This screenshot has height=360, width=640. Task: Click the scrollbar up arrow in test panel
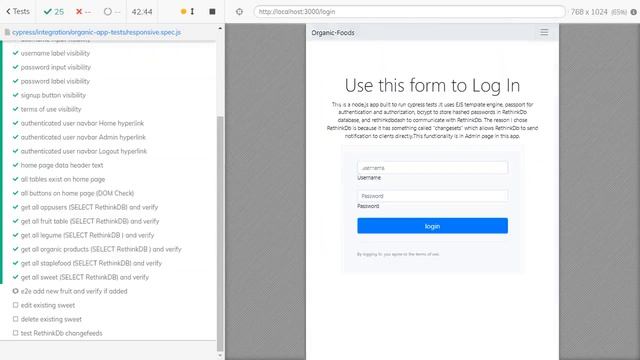point(220,29)
